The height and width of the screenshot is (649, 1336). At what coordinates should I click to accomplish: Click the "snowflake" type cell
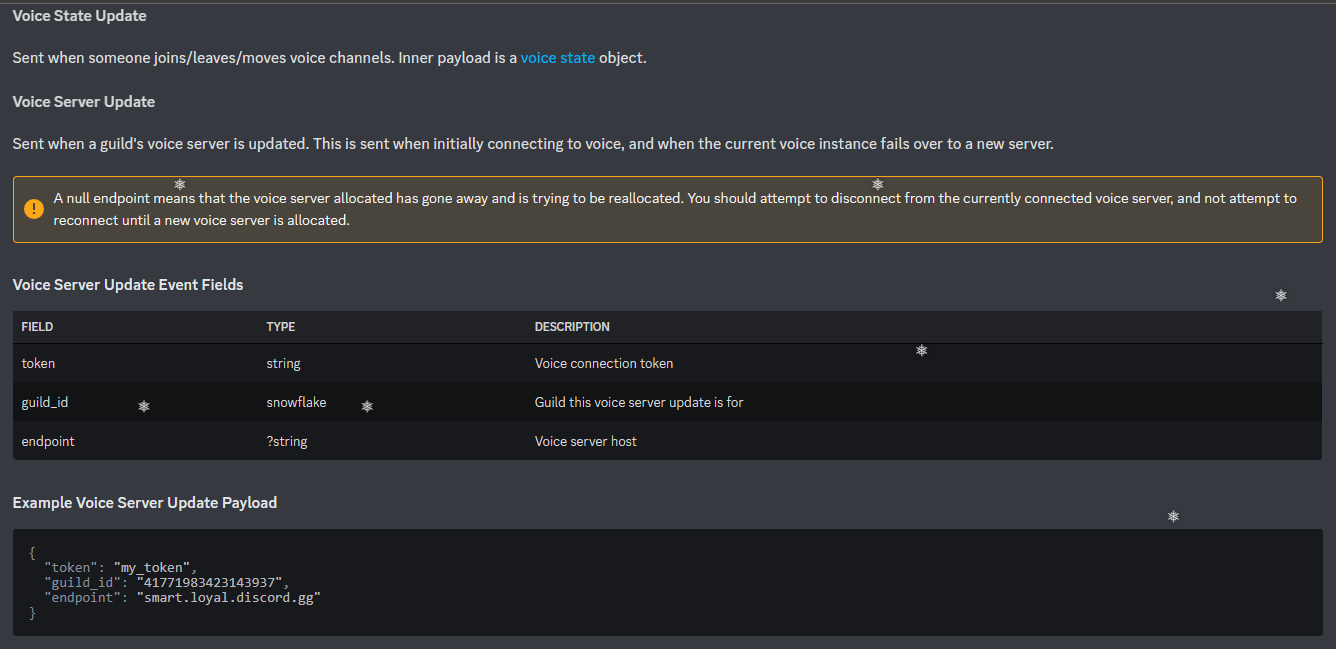pyautogui.click(x=296, y=402)
